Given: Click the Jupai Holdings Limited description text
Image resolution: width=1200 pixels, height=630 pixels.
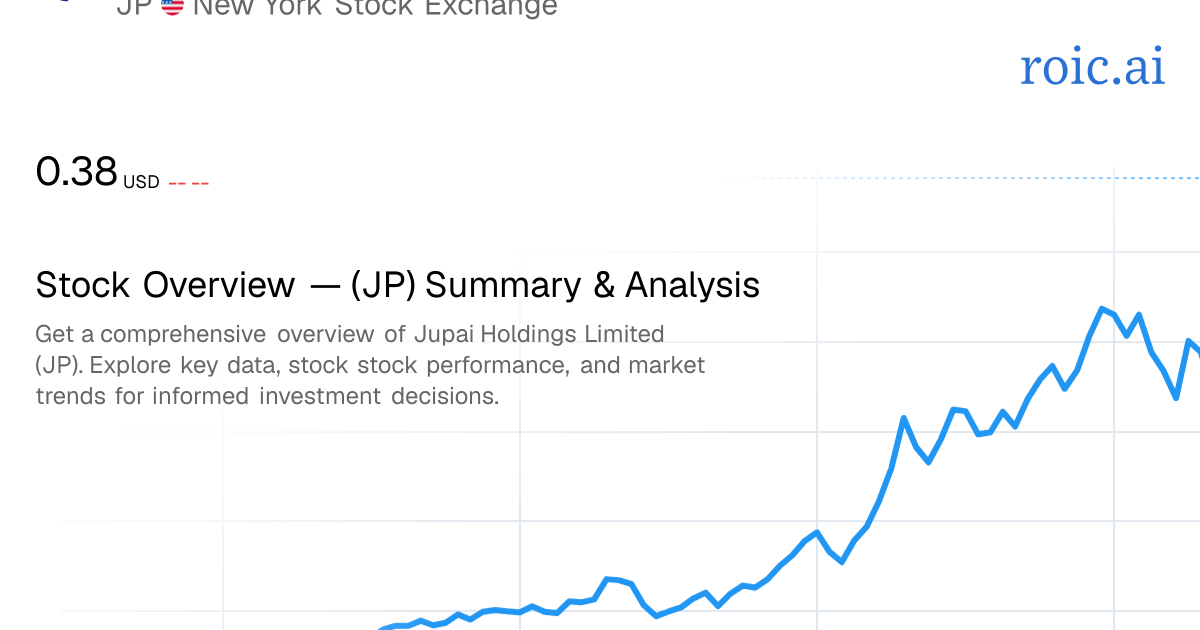Looking at the screenshot, I should (370, 364).
